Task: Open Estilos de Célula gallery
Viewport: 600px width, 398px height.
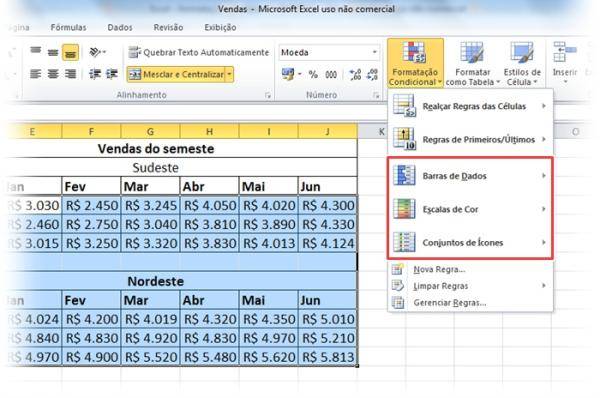Action: click(x=522, y=63)
